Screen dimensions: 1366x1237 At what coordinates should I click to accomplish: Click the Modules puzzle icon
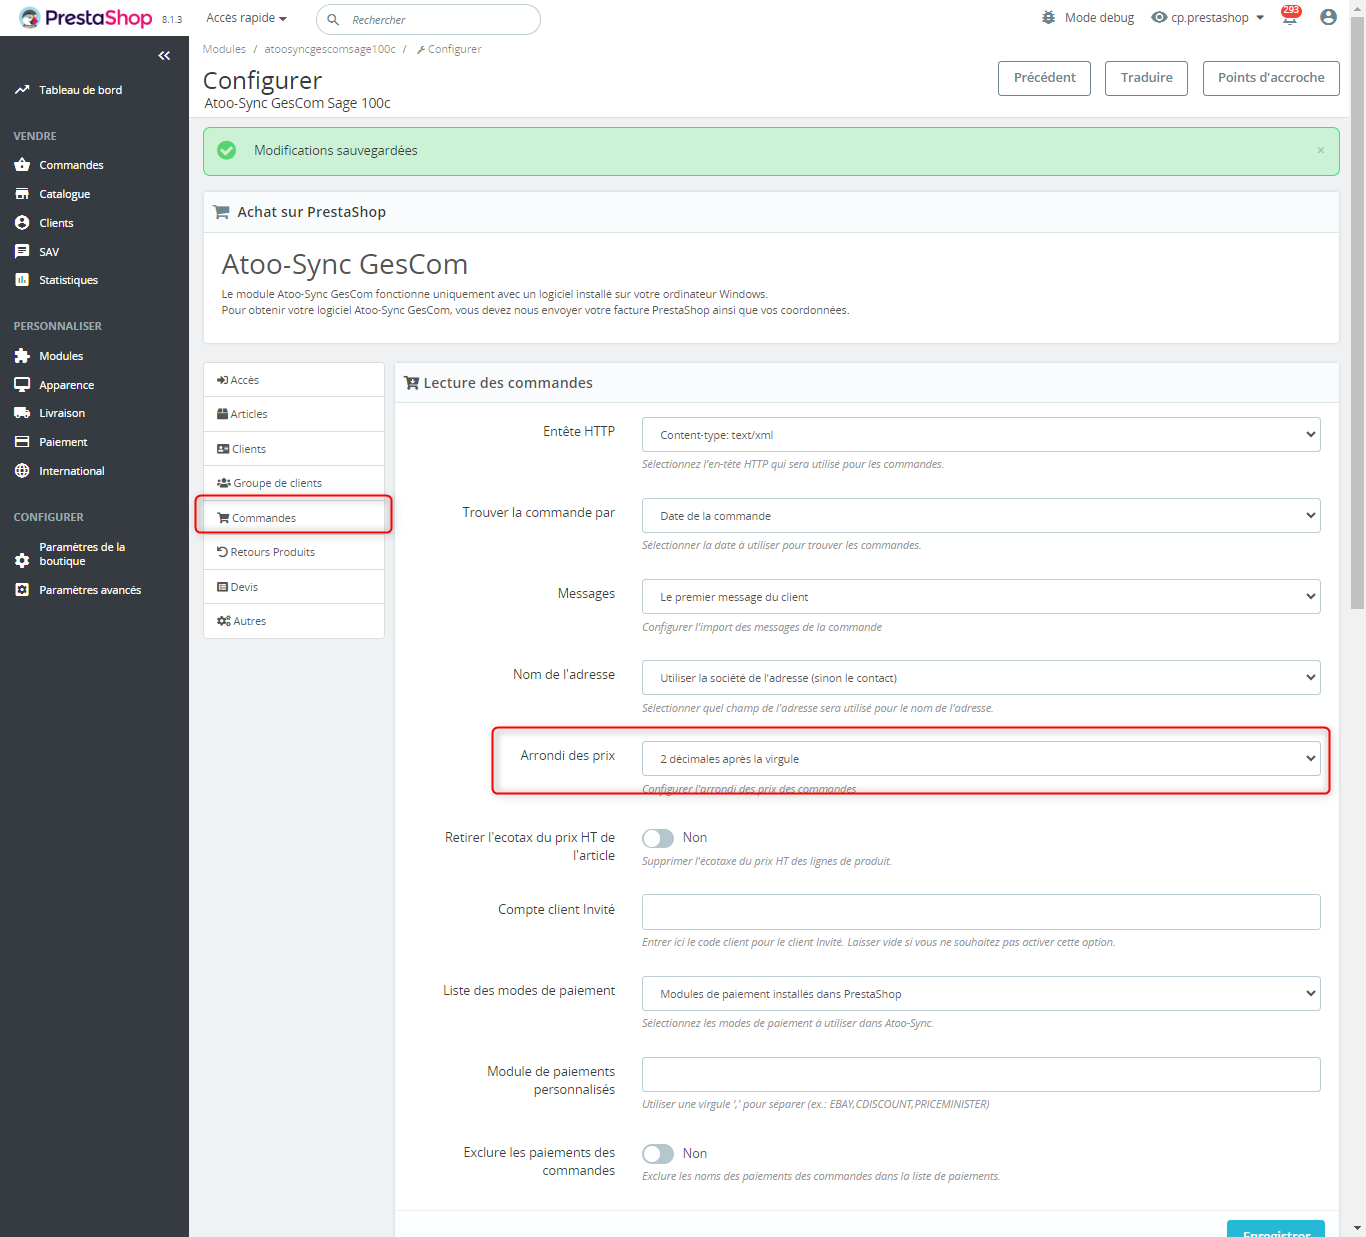coord(22,356)
